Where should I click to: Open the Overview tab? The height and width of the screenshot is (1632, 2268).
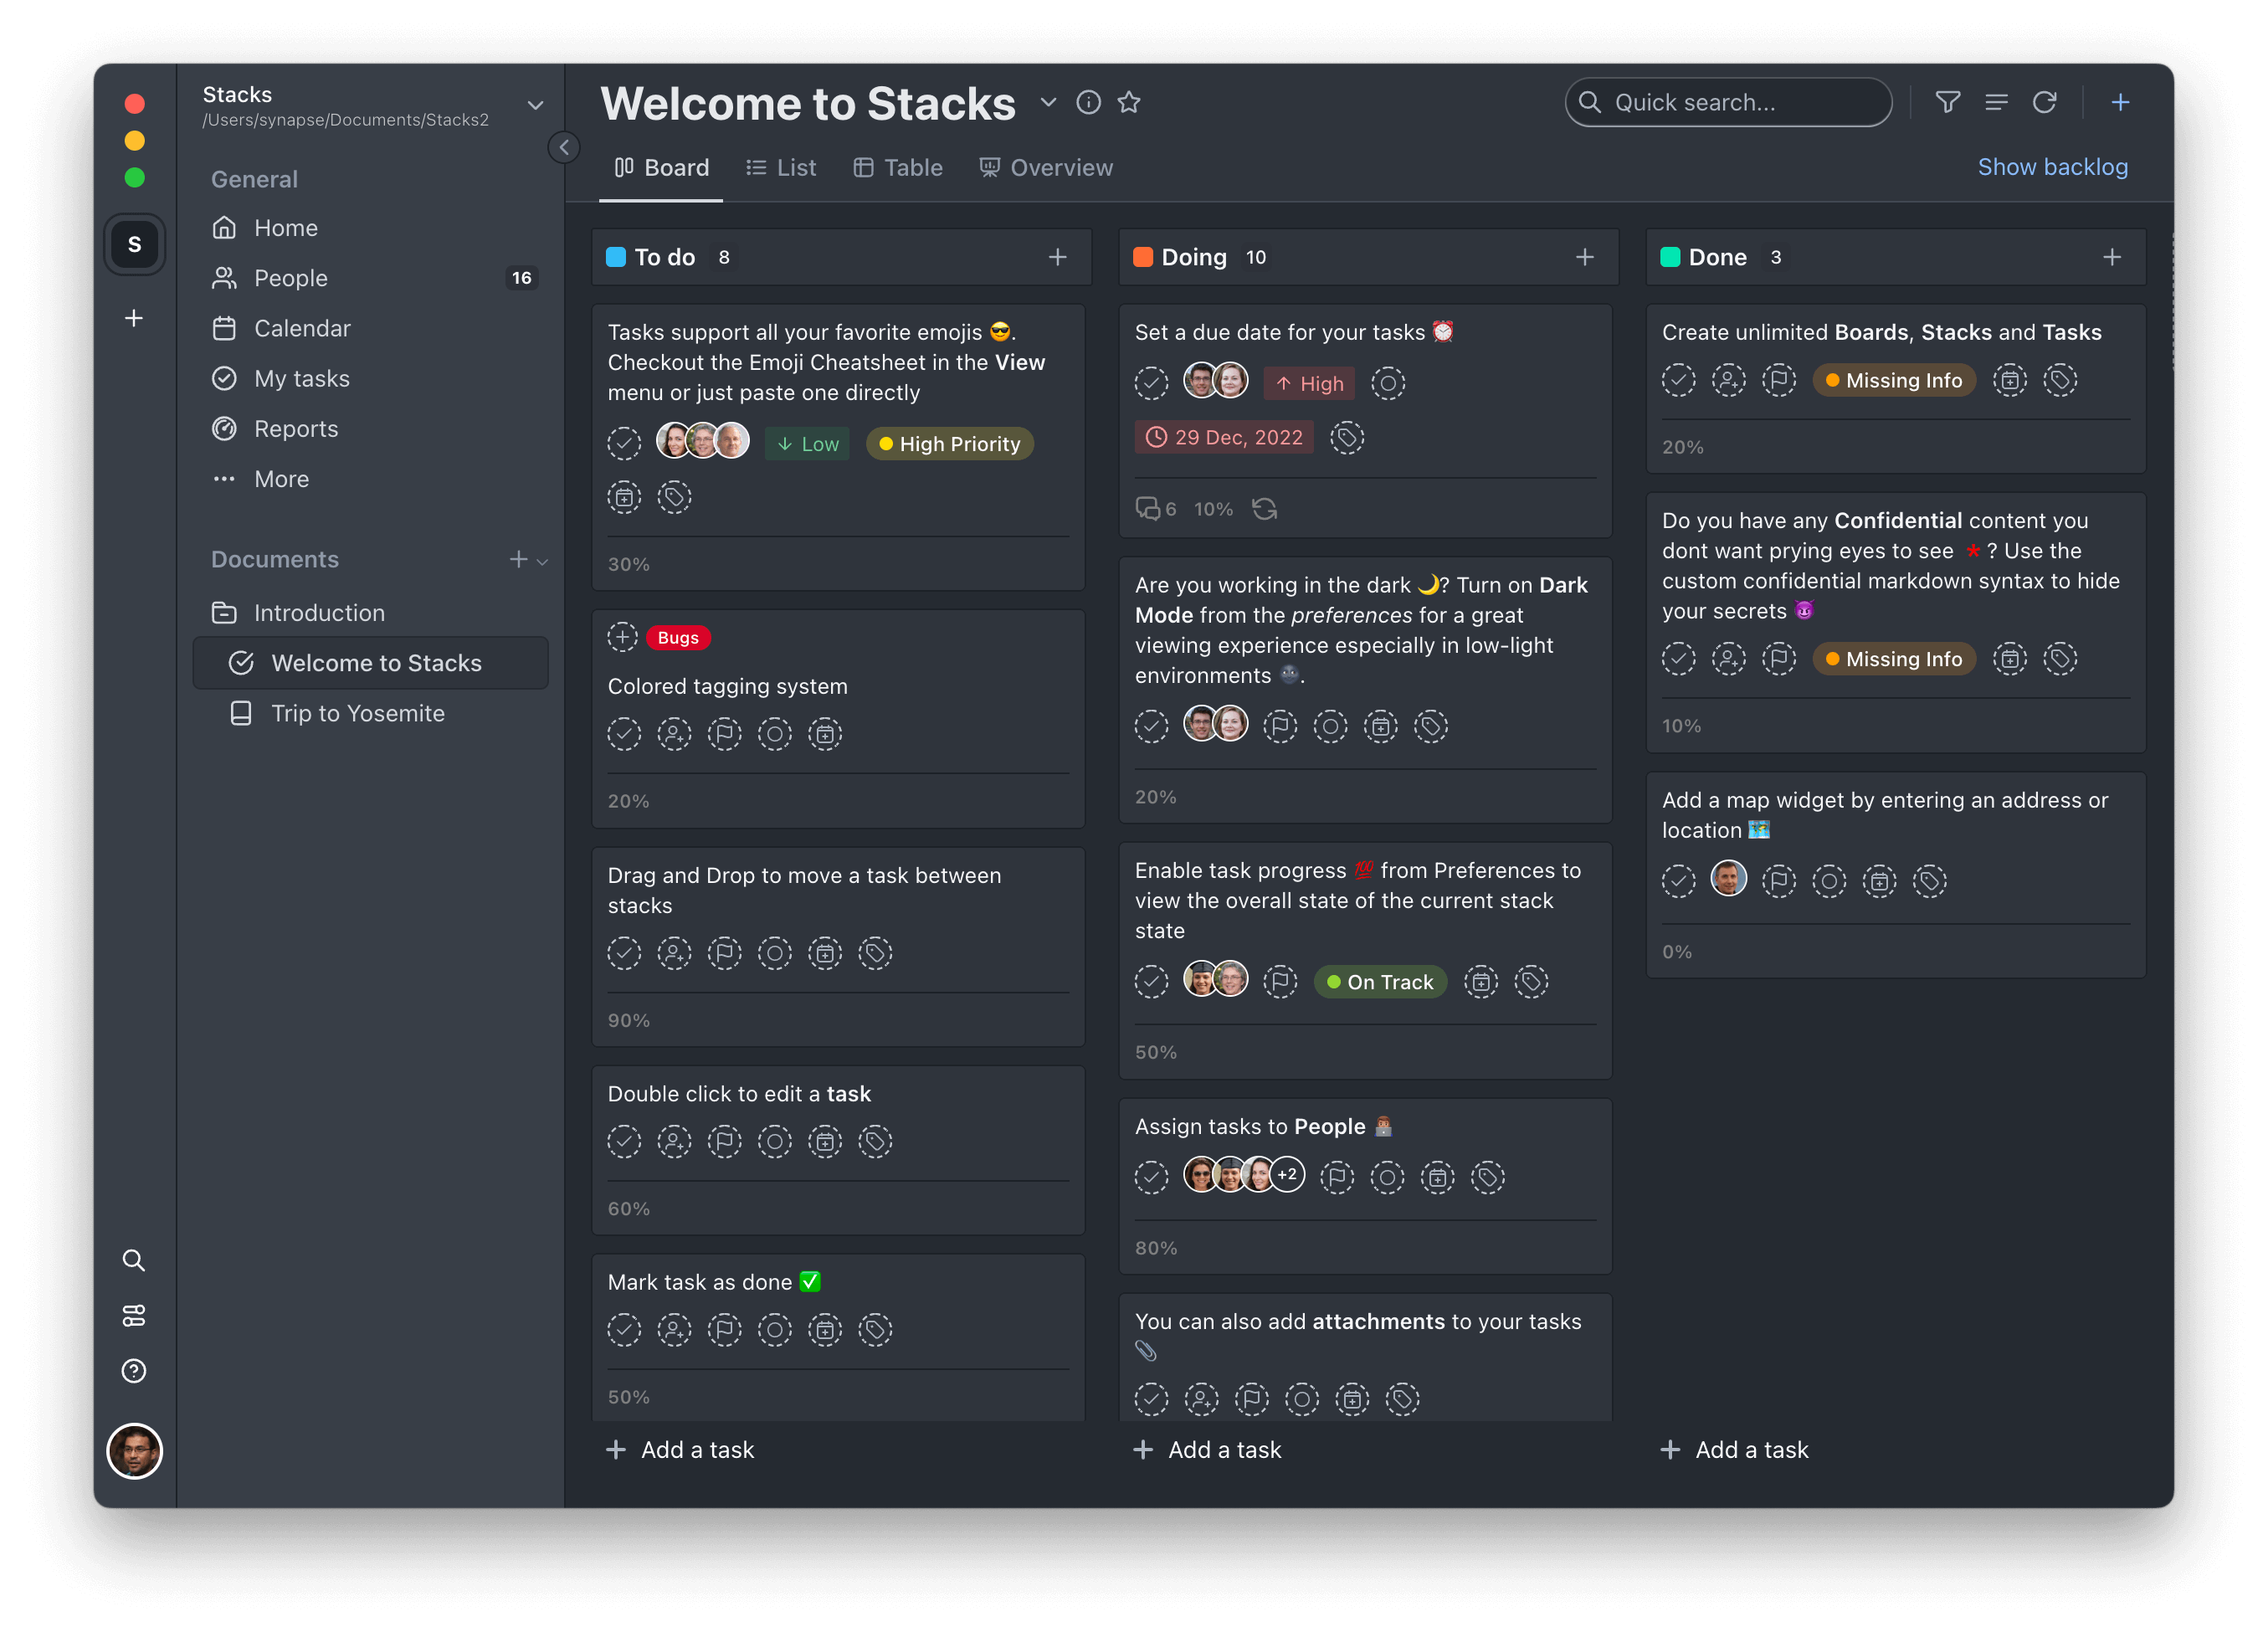coord(1045,167)
